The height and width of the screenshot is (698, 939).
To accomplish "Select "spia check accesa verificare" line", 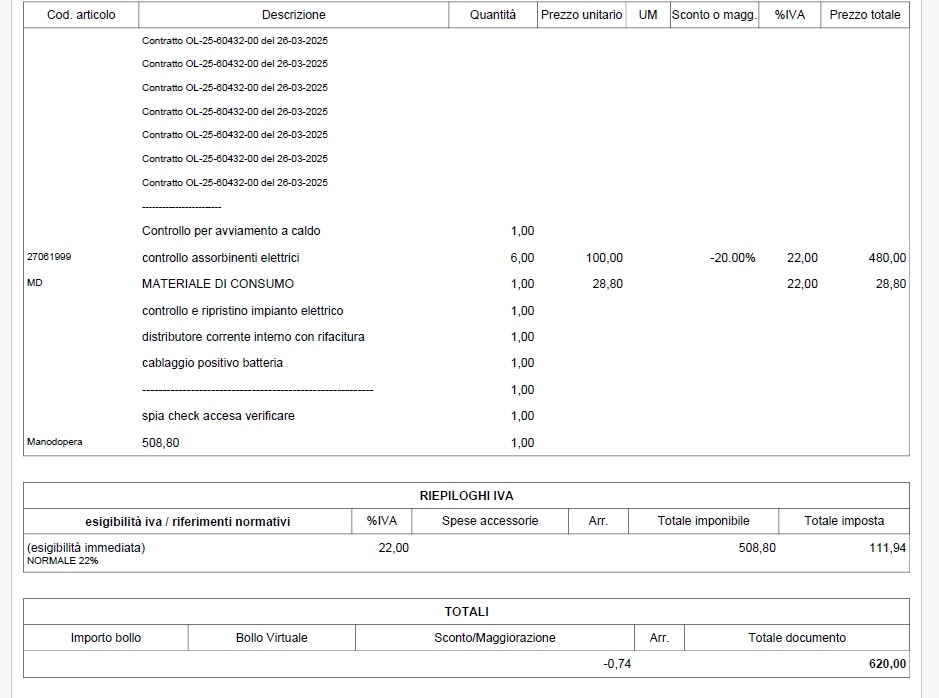I will [x=218, y=416].
